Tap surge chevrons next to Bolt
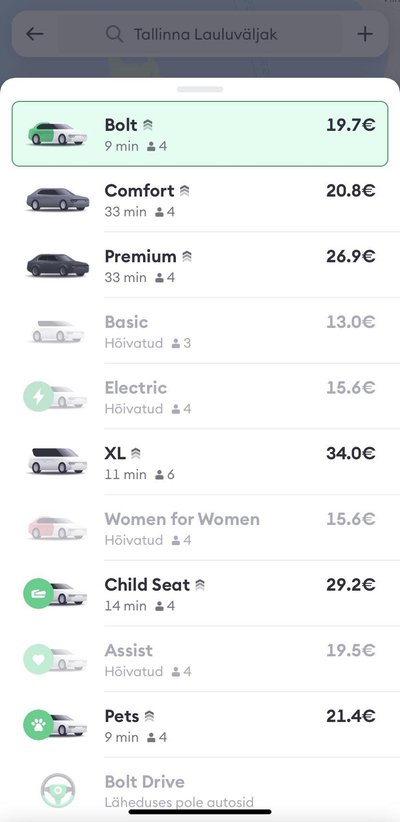This screenshot has width=400, height=822. coord(148,125)
